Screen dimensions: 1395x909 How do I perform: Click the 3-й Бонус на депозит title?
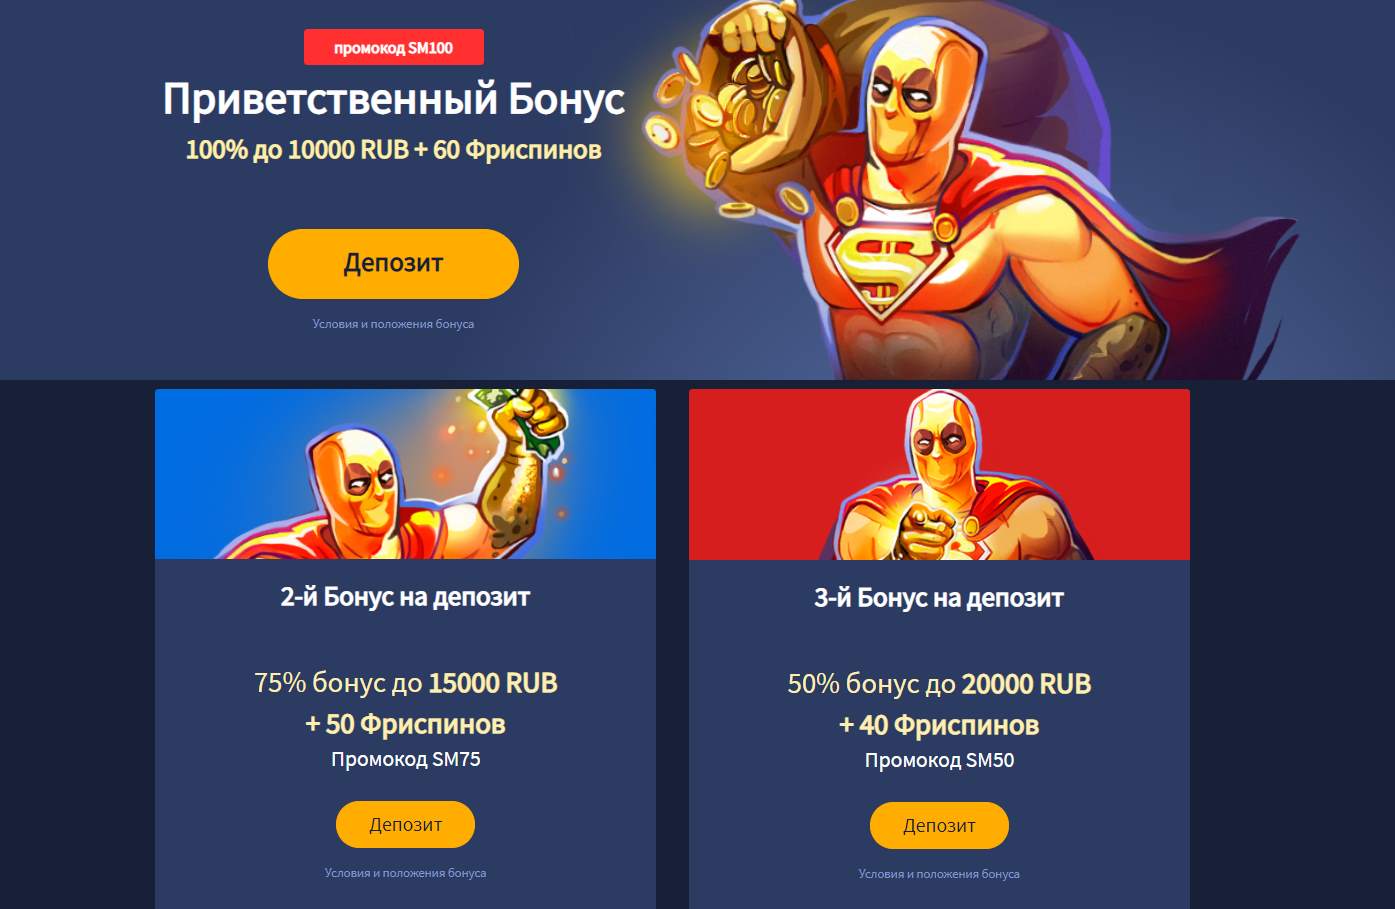click(939, 598)
